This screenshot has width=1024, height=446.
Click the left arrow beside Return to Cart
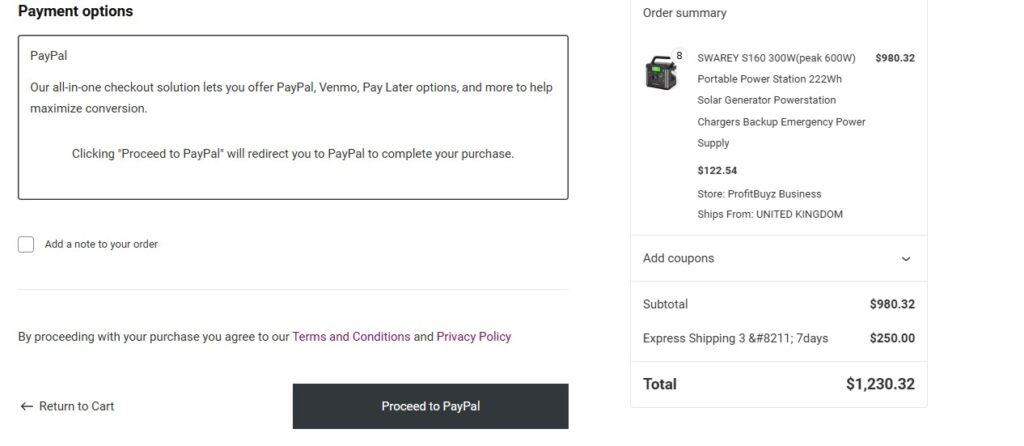[27, 406]
